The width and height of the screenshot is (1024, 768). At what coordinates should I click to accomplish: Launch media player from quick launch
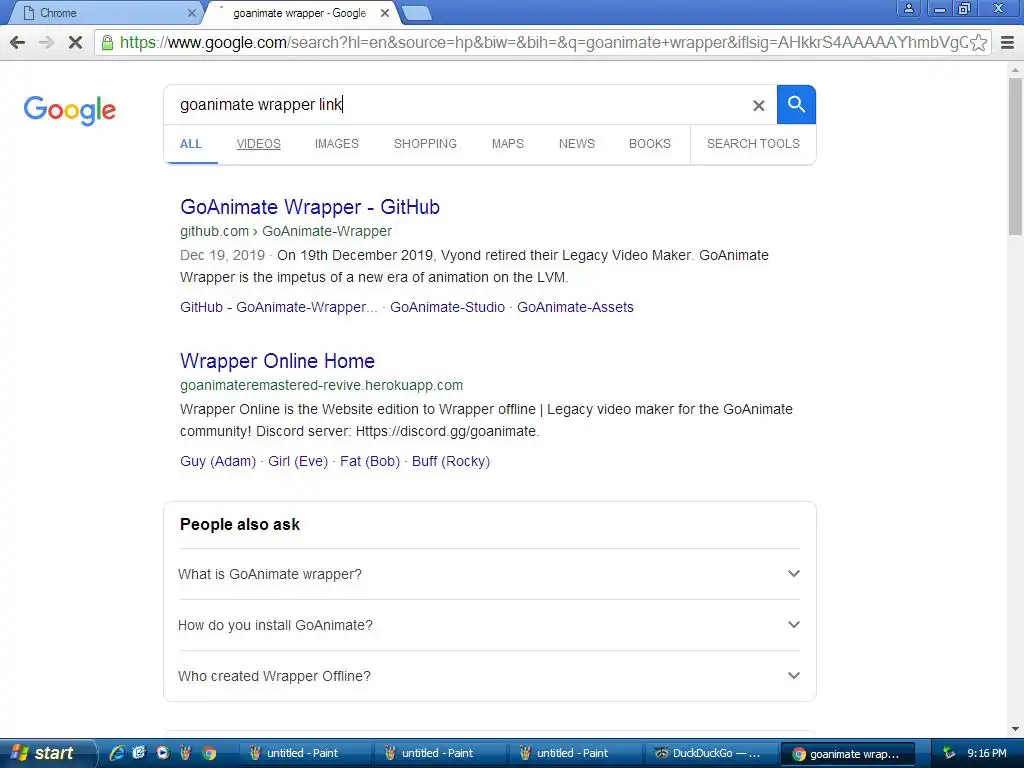[163, 753]
